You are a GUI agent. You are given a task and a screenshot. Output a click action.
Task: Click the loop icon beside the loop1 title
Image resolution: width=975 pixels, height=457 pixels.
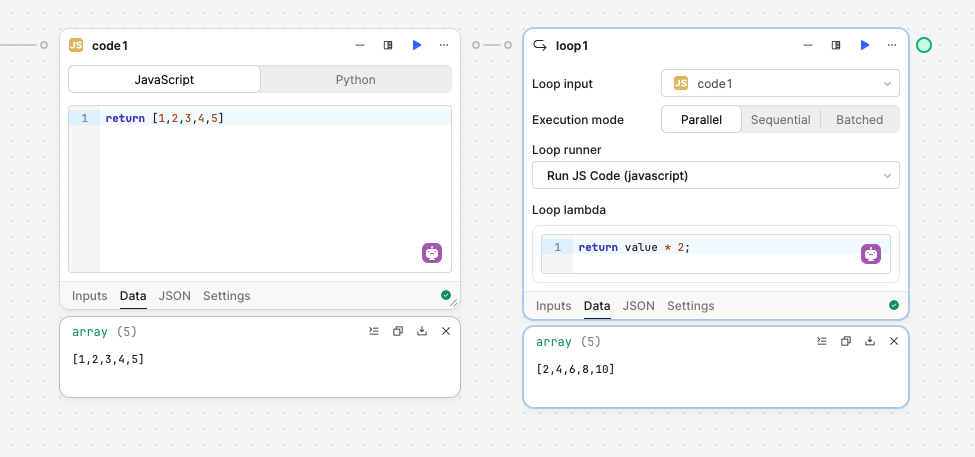coord(540,45)
